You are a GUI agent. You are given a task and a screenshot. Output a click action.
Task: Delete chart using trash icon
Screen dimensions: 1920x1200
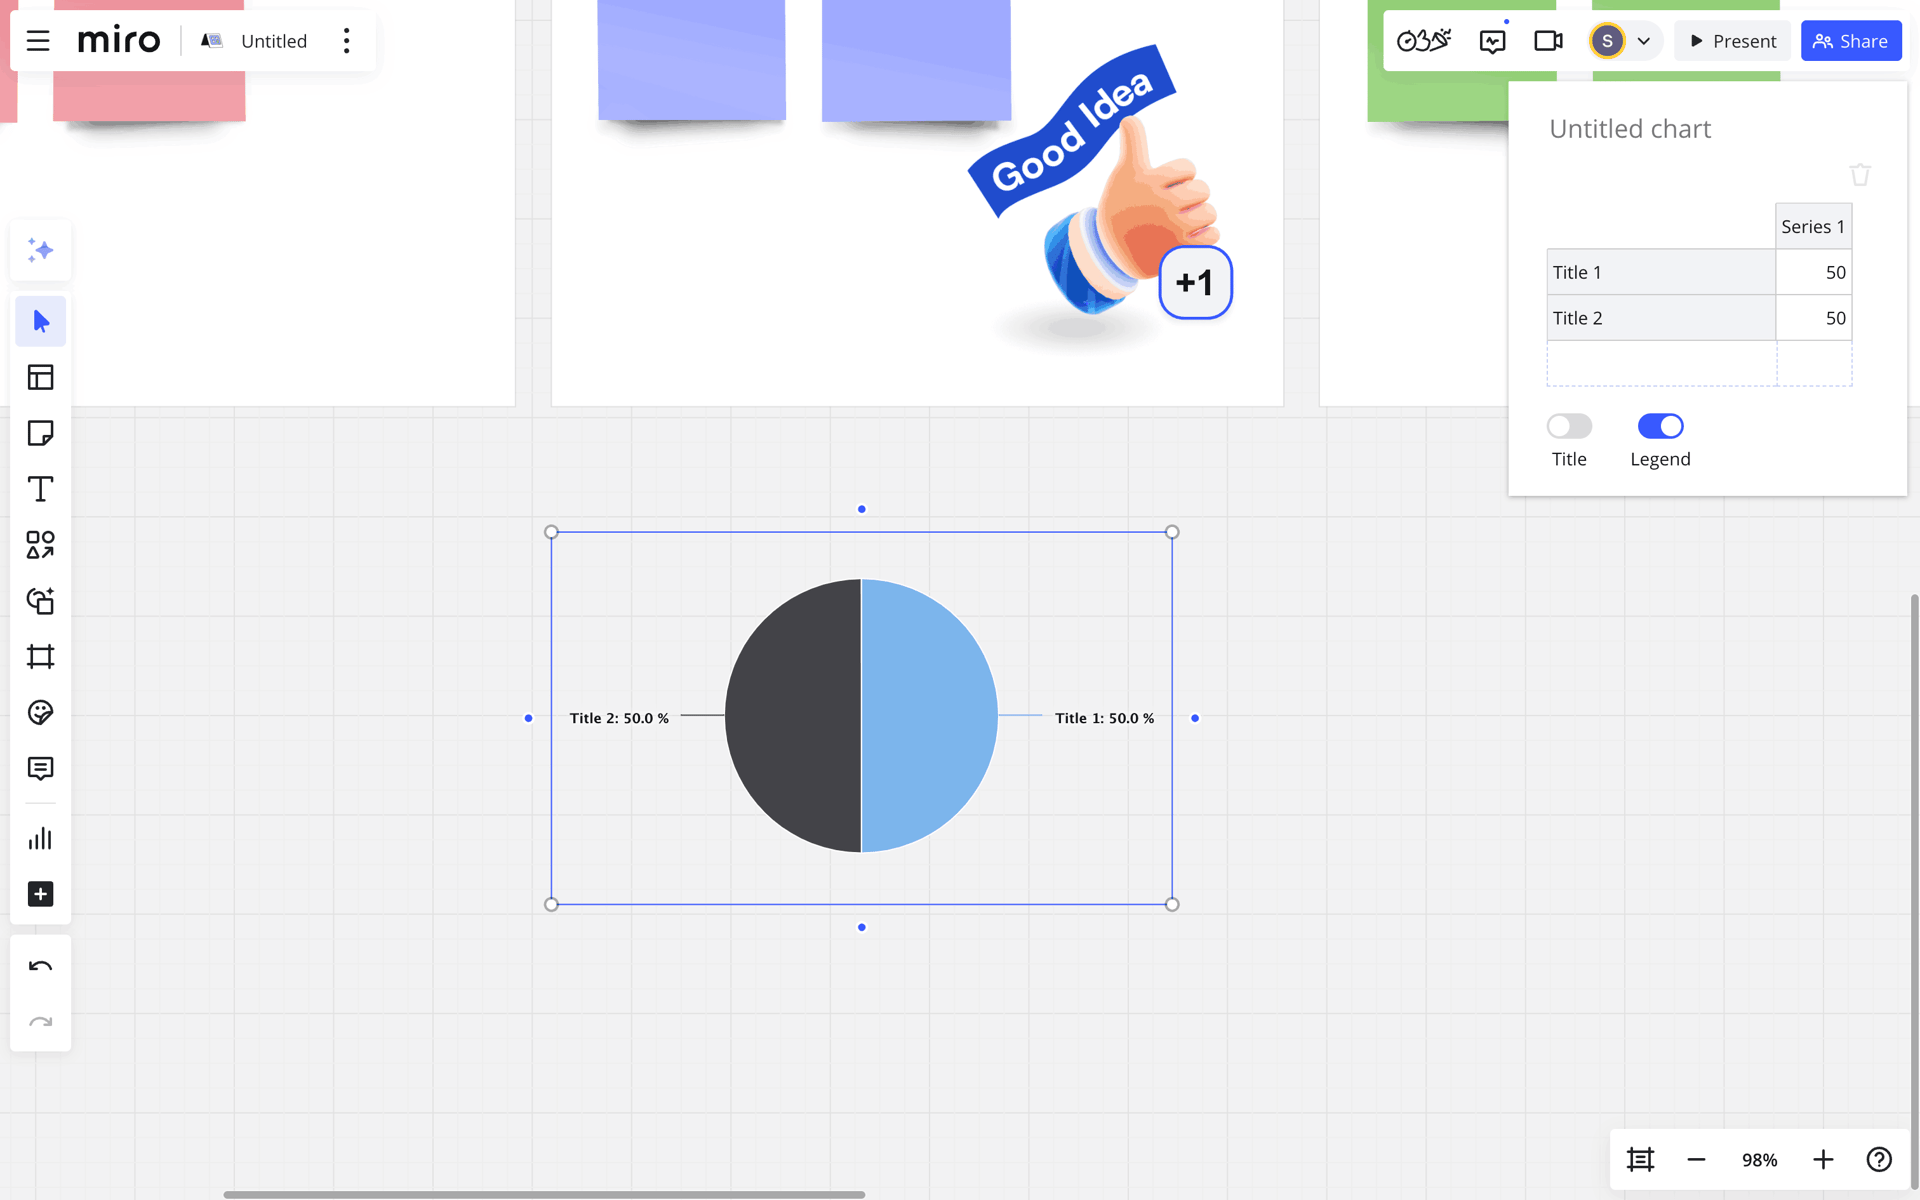click(x=1860, y=175)
